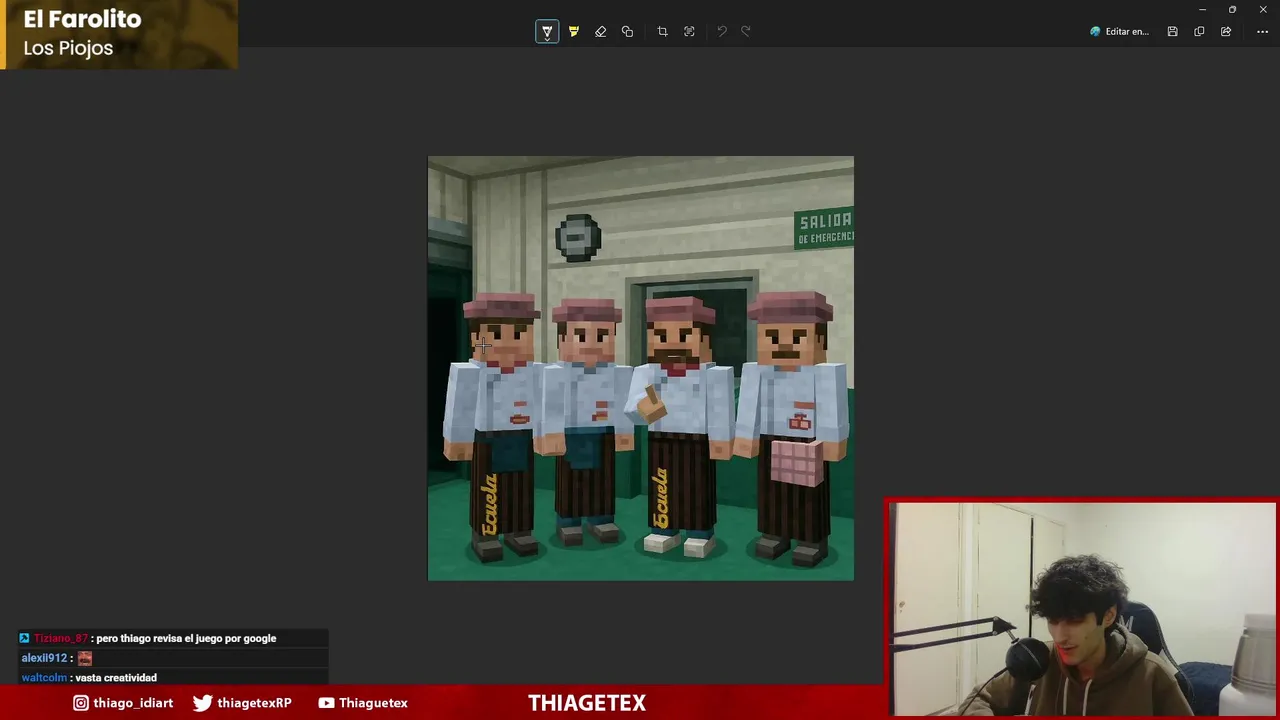Select the eraser tool
1280x720 pixels.
tap(601, 32)
